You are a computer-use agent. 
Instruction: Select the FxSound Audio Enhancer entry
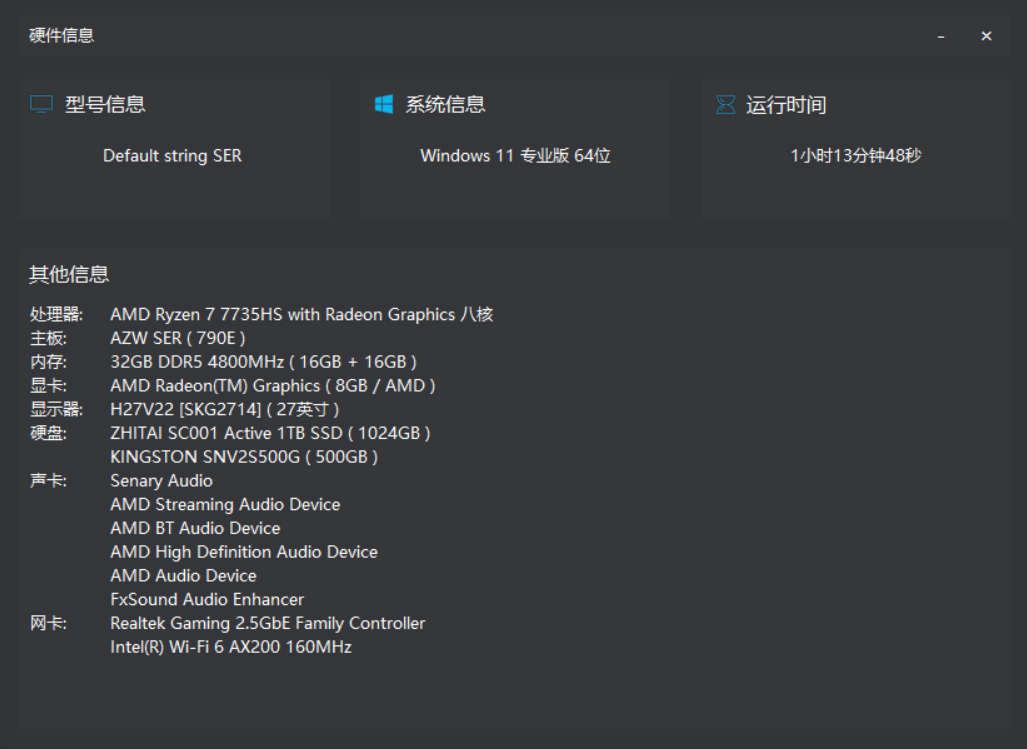tap(207, 600)
